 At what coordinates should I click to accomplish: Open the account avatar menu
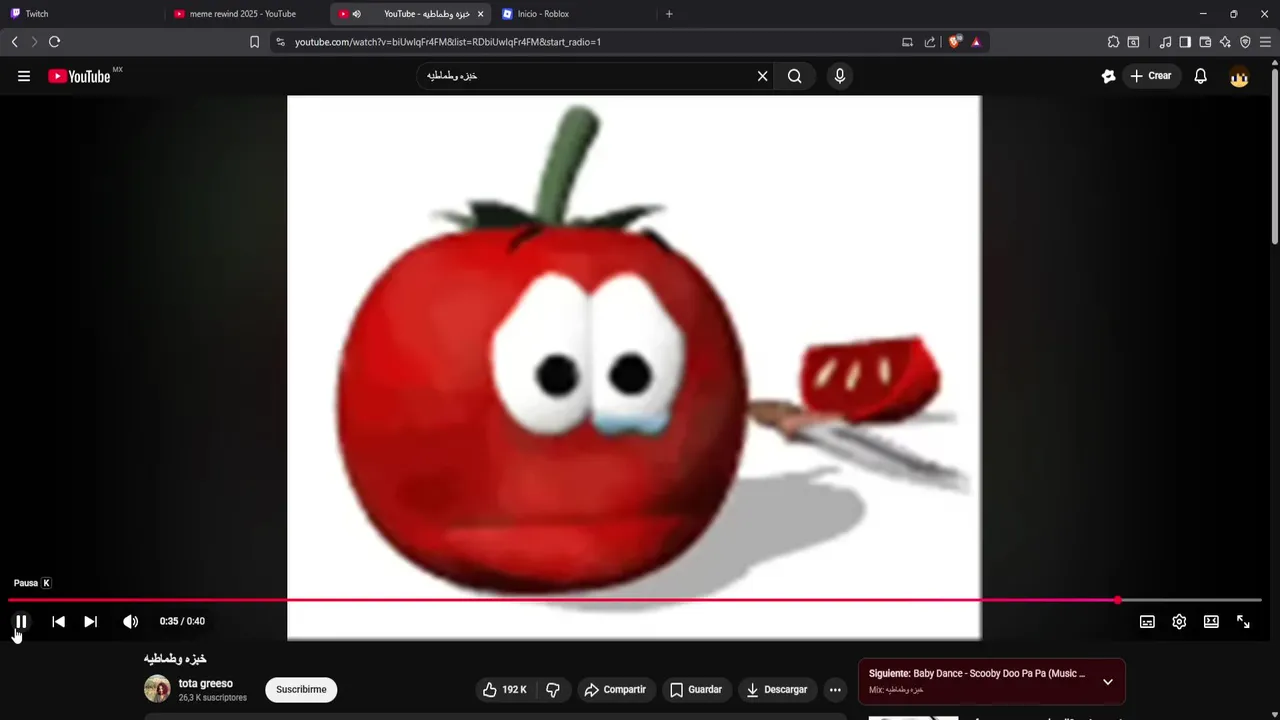click(1239, 76)
